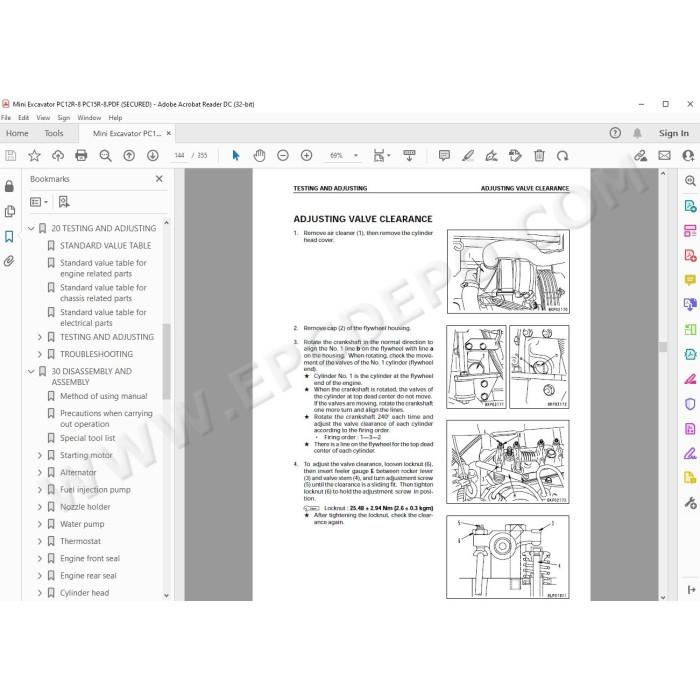Viewport: 700px width, 700px height.
Task: Open attachments paperclip panel
Action: tap(9, 261)
